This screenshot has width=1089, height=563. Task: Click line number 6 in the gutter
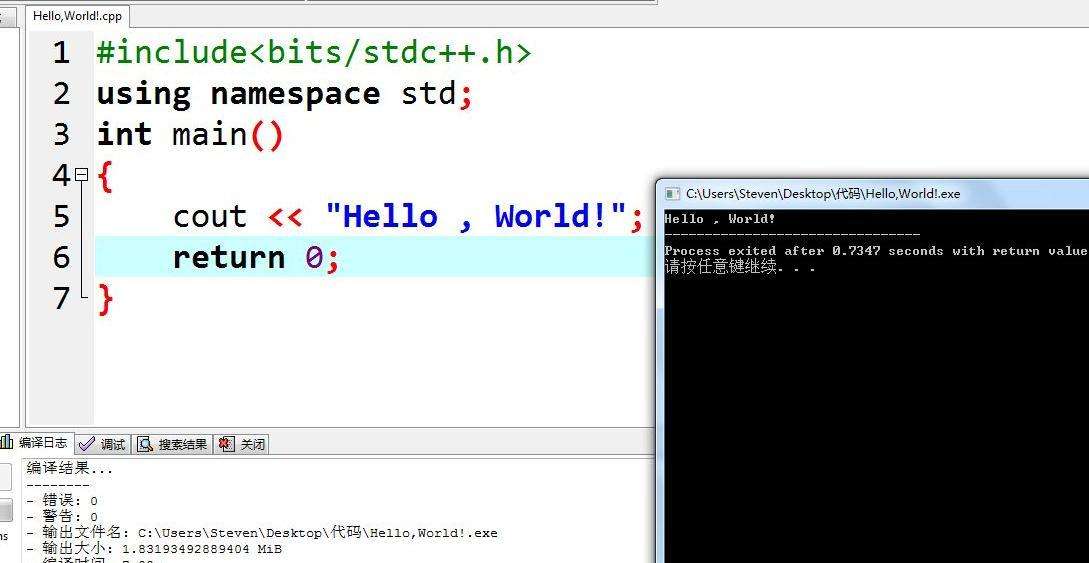[61, 257]
